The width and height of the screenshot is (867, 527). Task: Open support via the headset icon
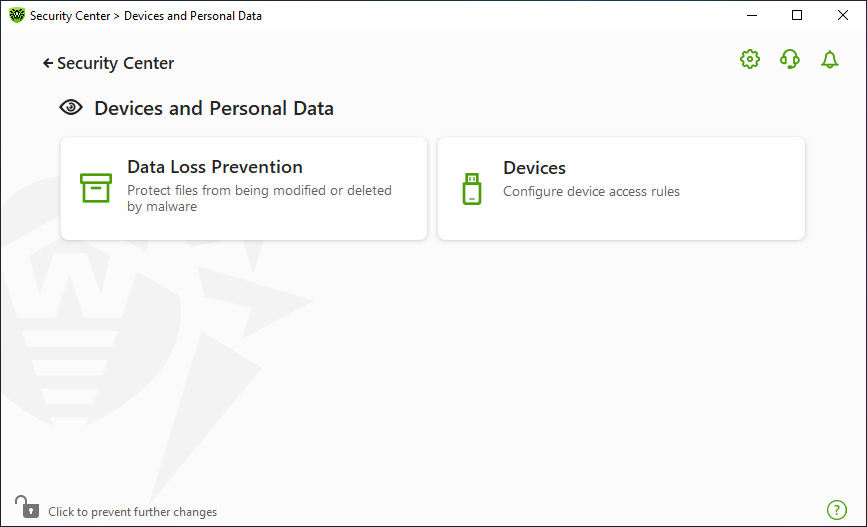coord(790,59)
